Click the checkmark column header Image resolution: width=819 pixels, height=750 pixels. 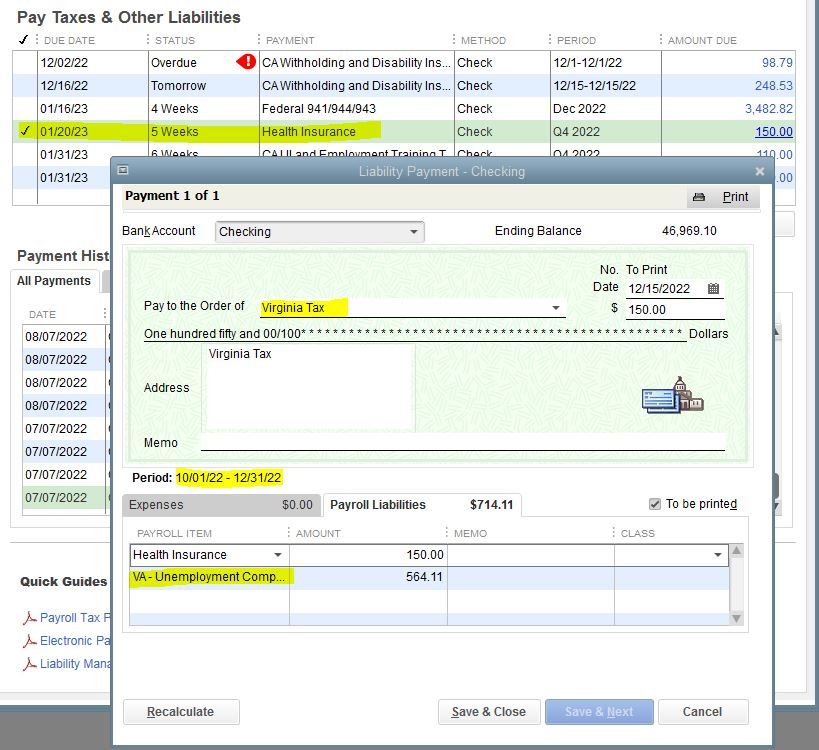click(x=24, y=40)
